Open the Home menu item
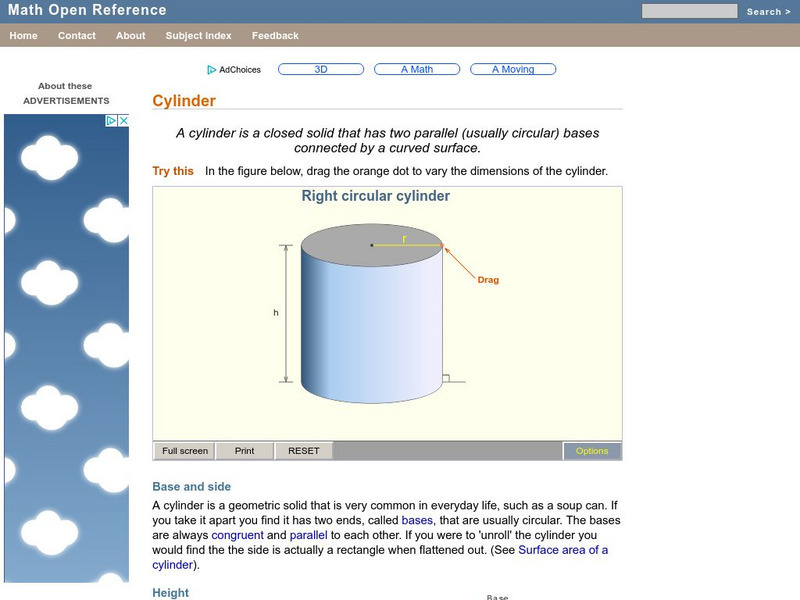The width and height of the screenshot is (800, 600). (x=23, y=36)
